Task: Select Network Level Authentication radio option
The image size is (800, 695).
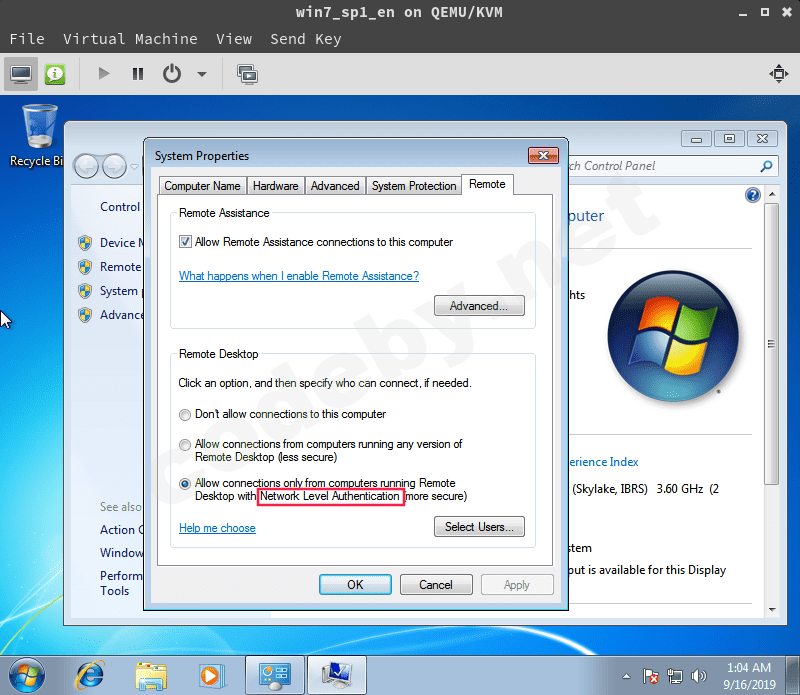Action: pos(185,484)
